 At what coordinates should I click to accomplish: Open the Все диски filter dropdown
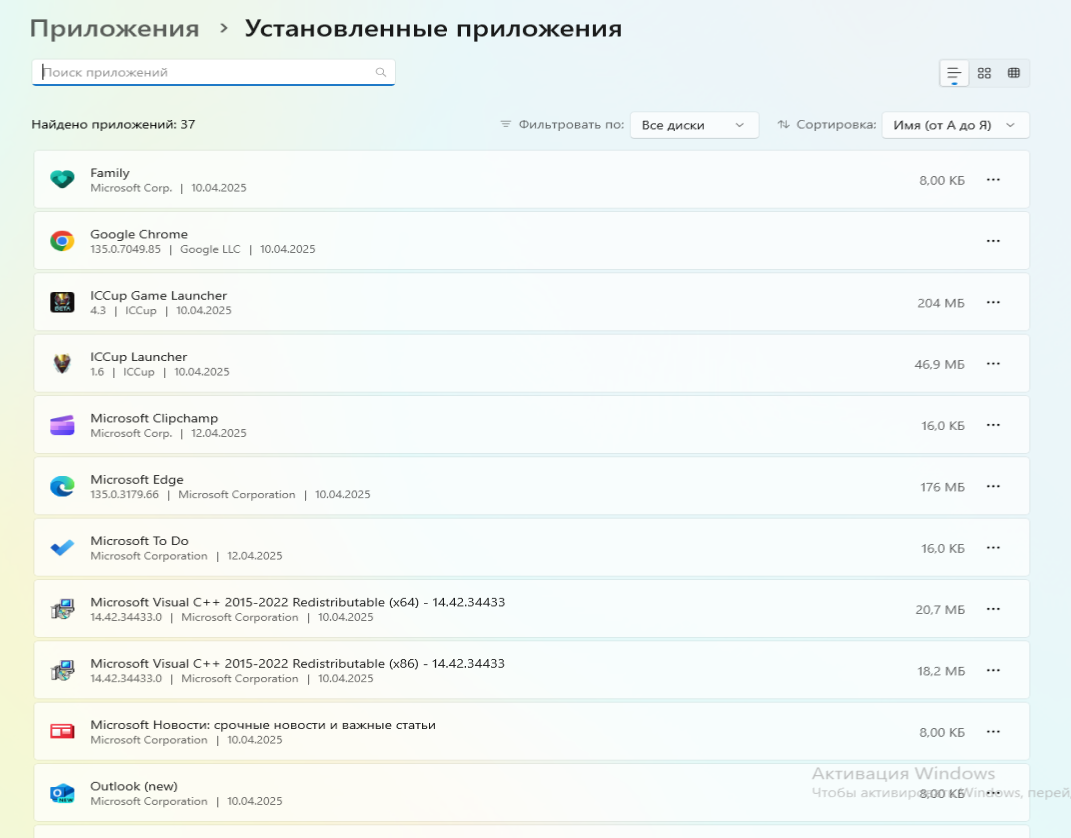[x=694, y=125]
